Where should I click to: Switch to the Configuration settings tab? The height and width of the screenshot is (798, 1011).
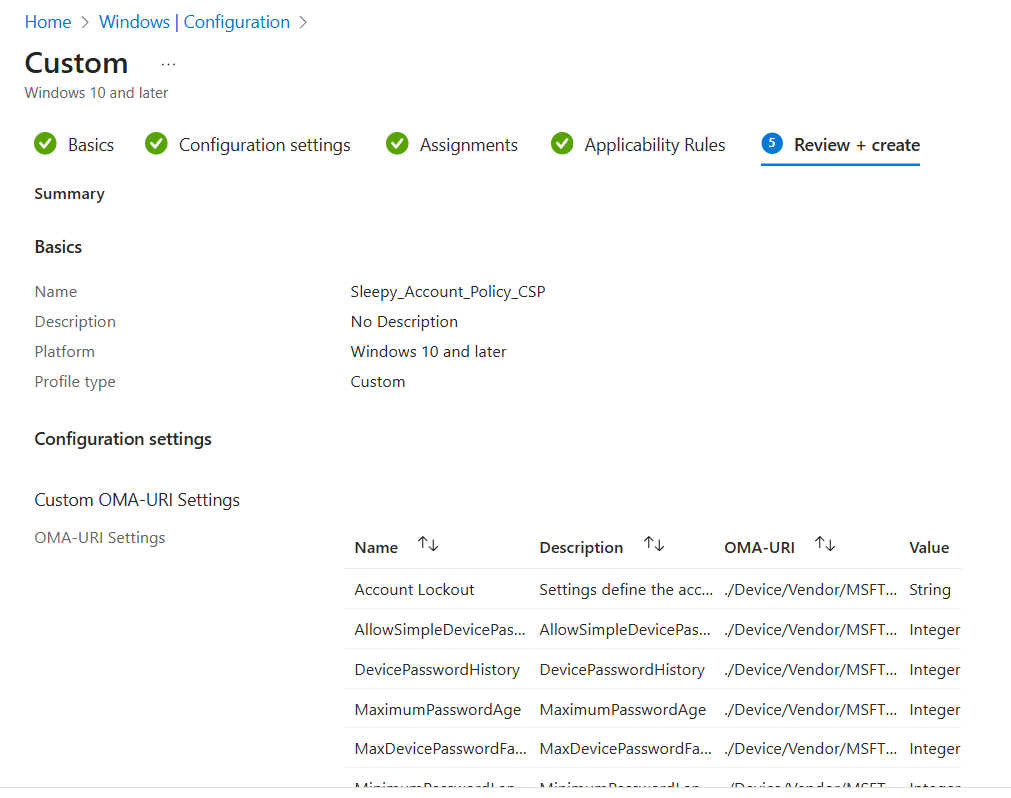pos(264,145)
